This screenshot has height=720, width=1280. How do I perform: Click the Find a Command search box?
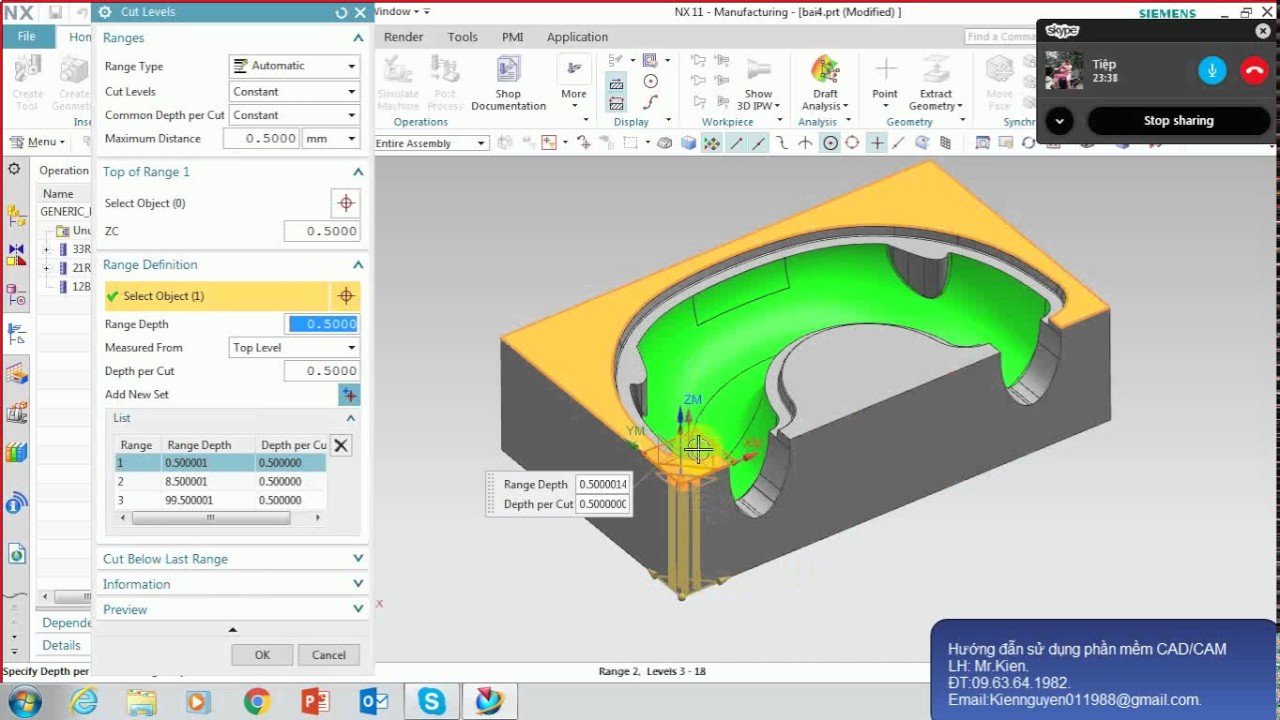tap(1000, 37)
